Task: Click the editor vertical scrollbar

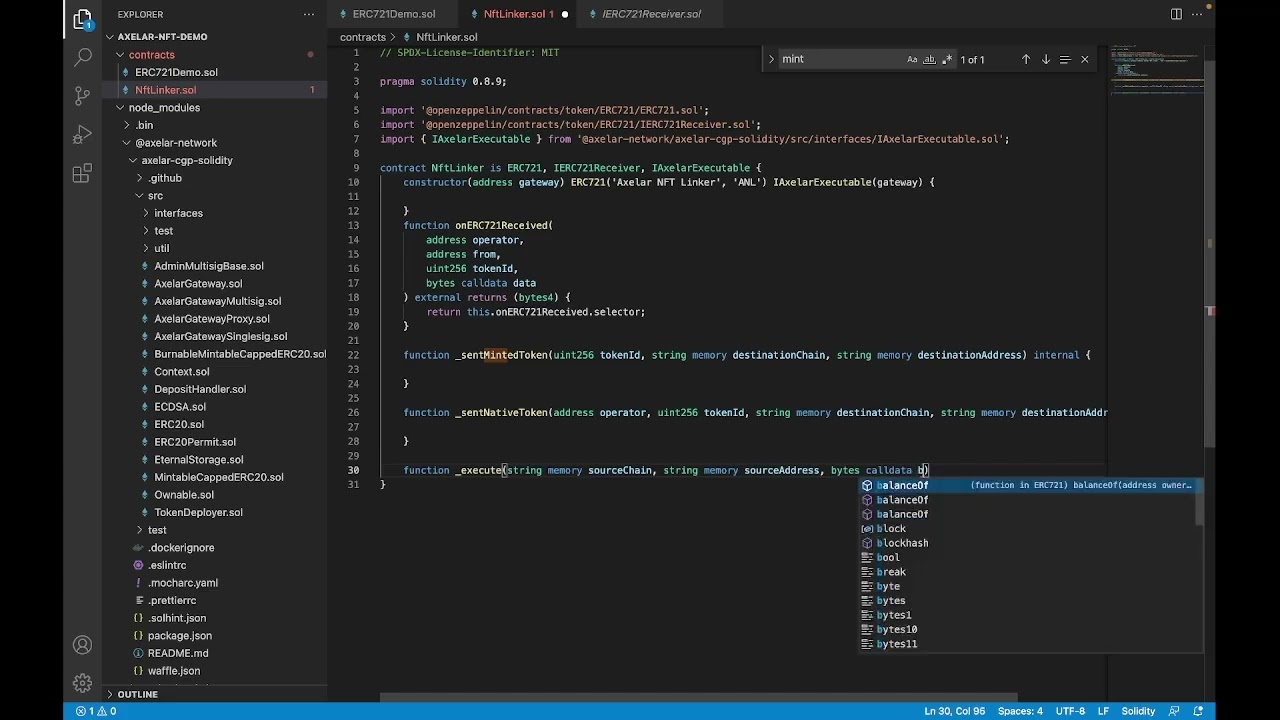Action: (1210, 255)
